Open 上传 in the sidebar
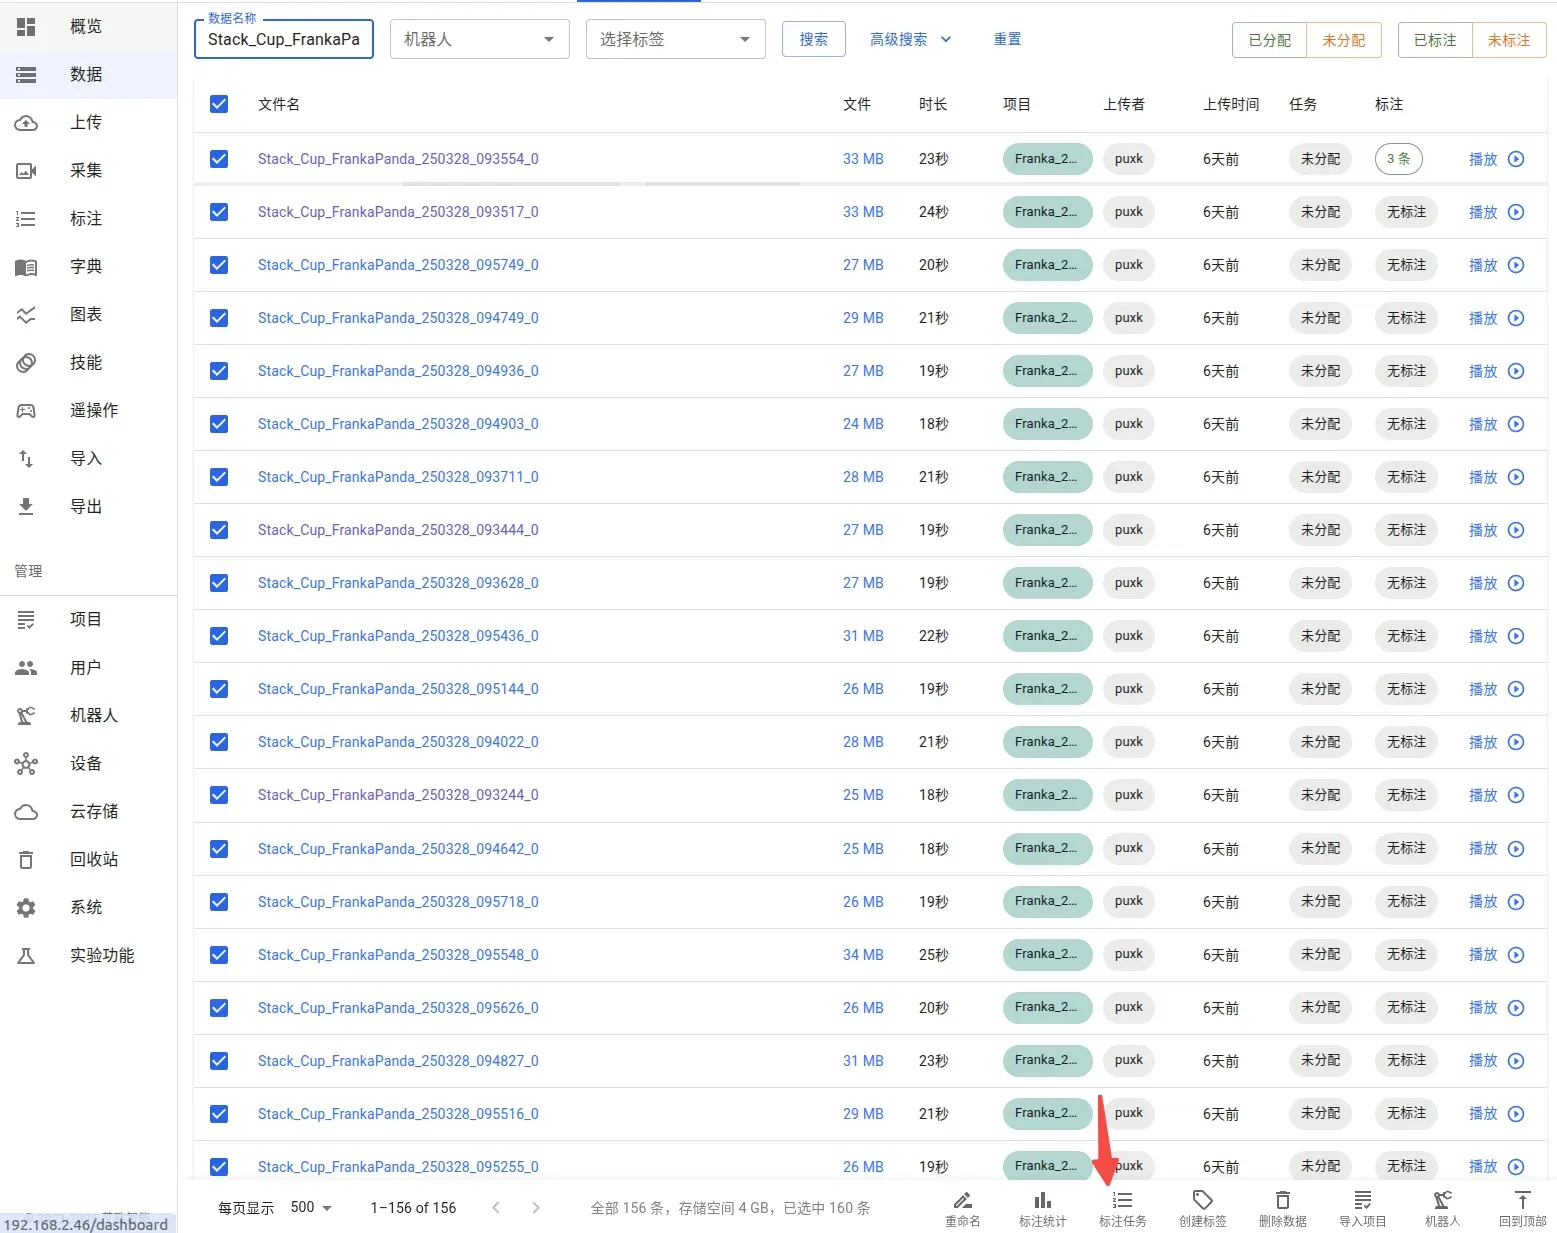This screenshot has height=1233, width=1557. click(88, 122)
